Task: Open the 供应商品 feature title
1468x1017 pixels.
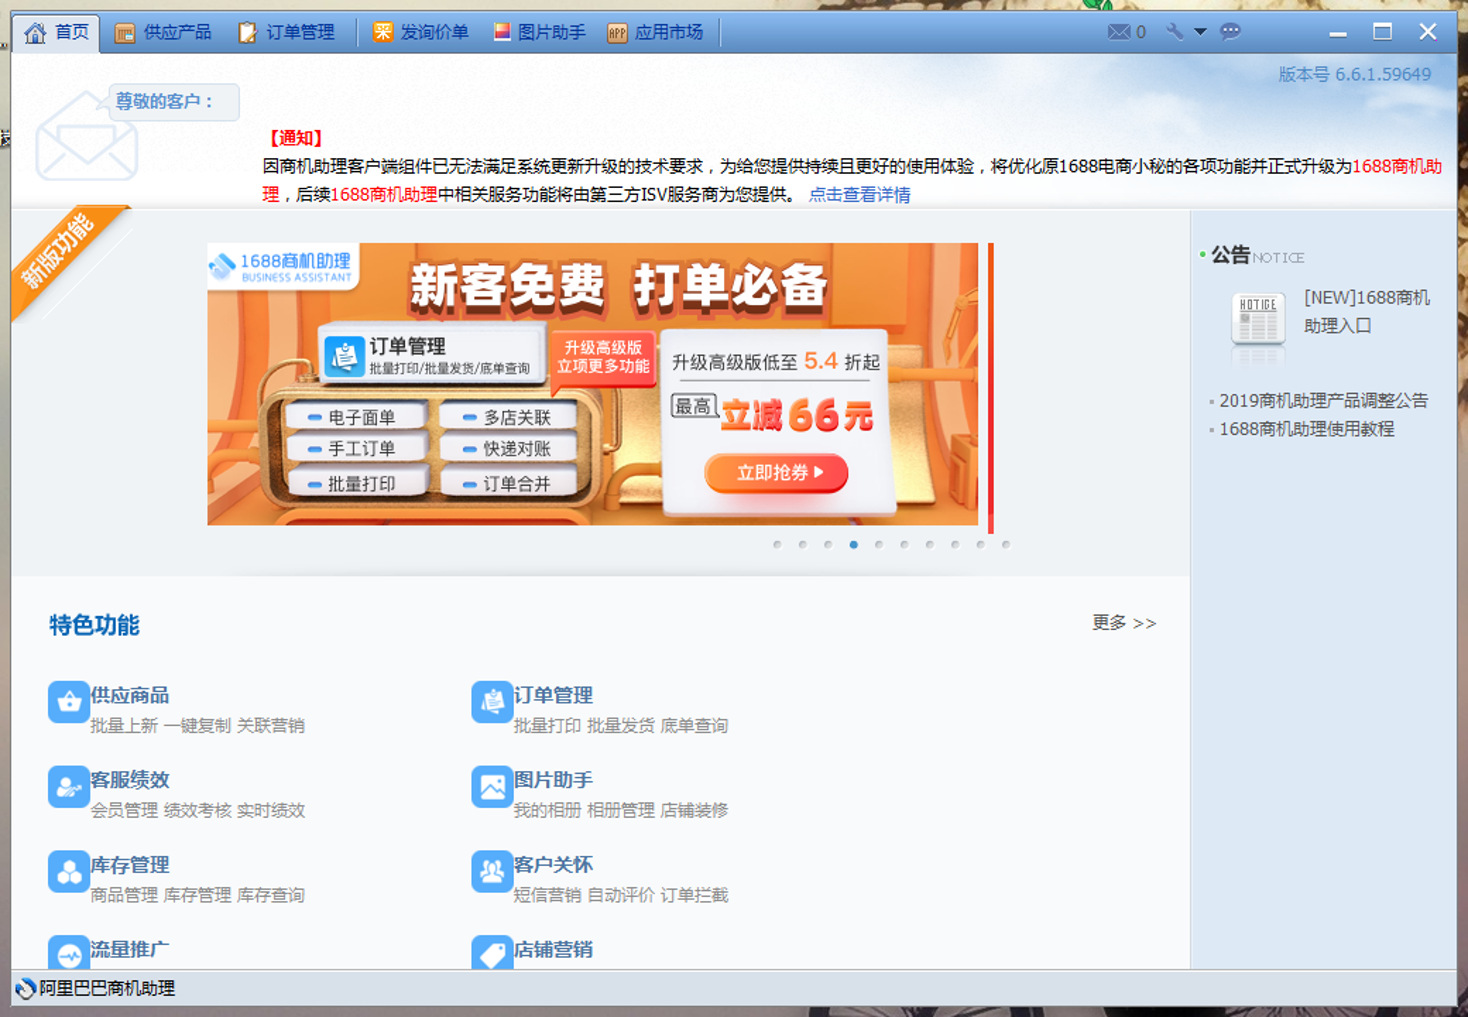Action: coord(130,695)
